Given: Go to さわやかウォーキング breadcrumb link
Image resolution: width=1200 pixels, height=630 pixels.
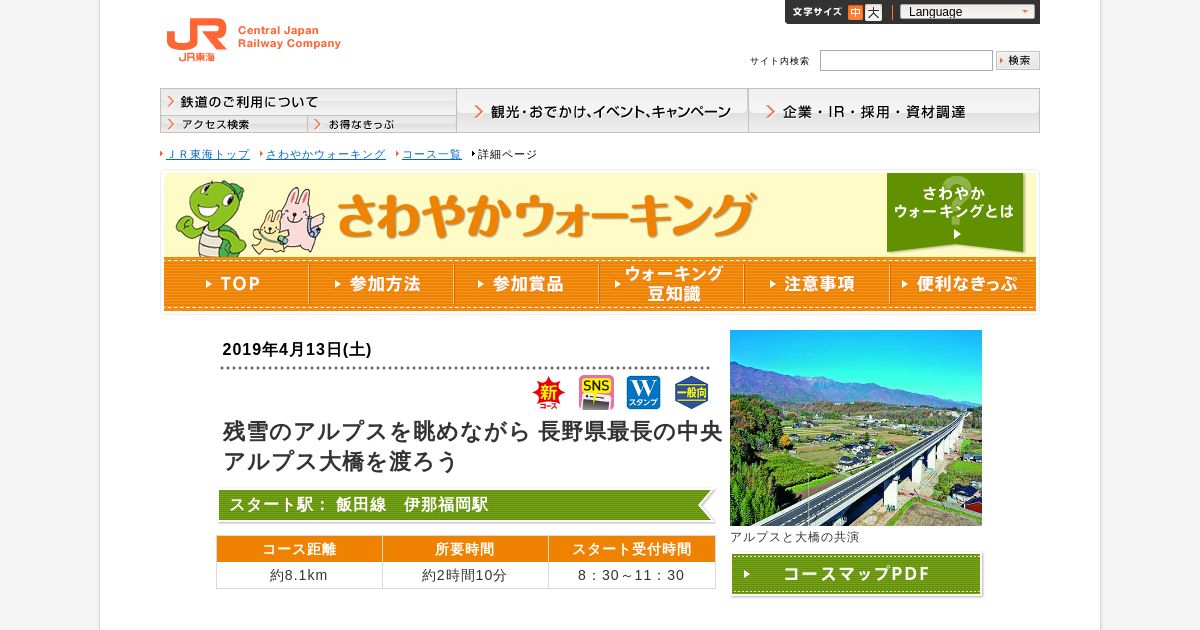Looking at the screenshot, I should (x=326, y=154).
